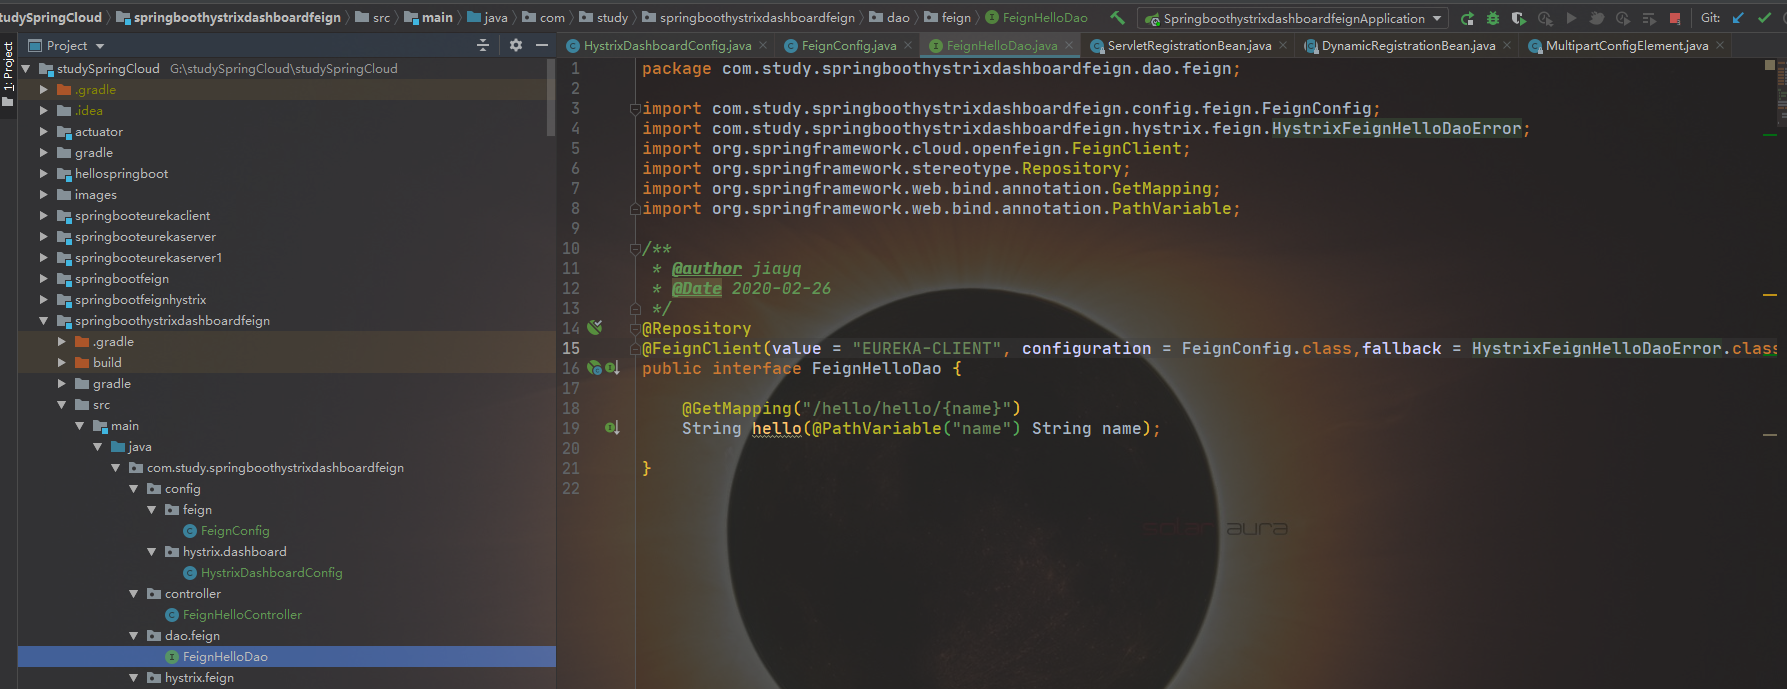Screen dimensions: 1787x689
Task: Click the springboothystrixdashboardfeign breadcrumb in navigation bar
Action: pos(228,17)
